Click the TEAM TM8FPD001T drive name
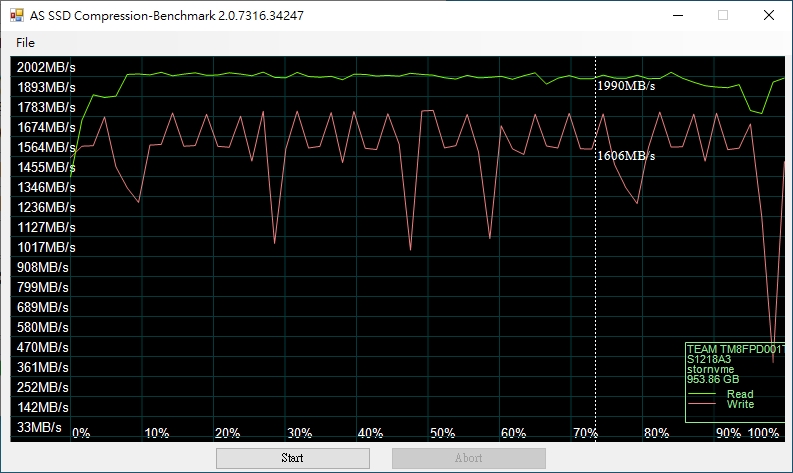This screenshot has height=473, width=793. (735, 349)
